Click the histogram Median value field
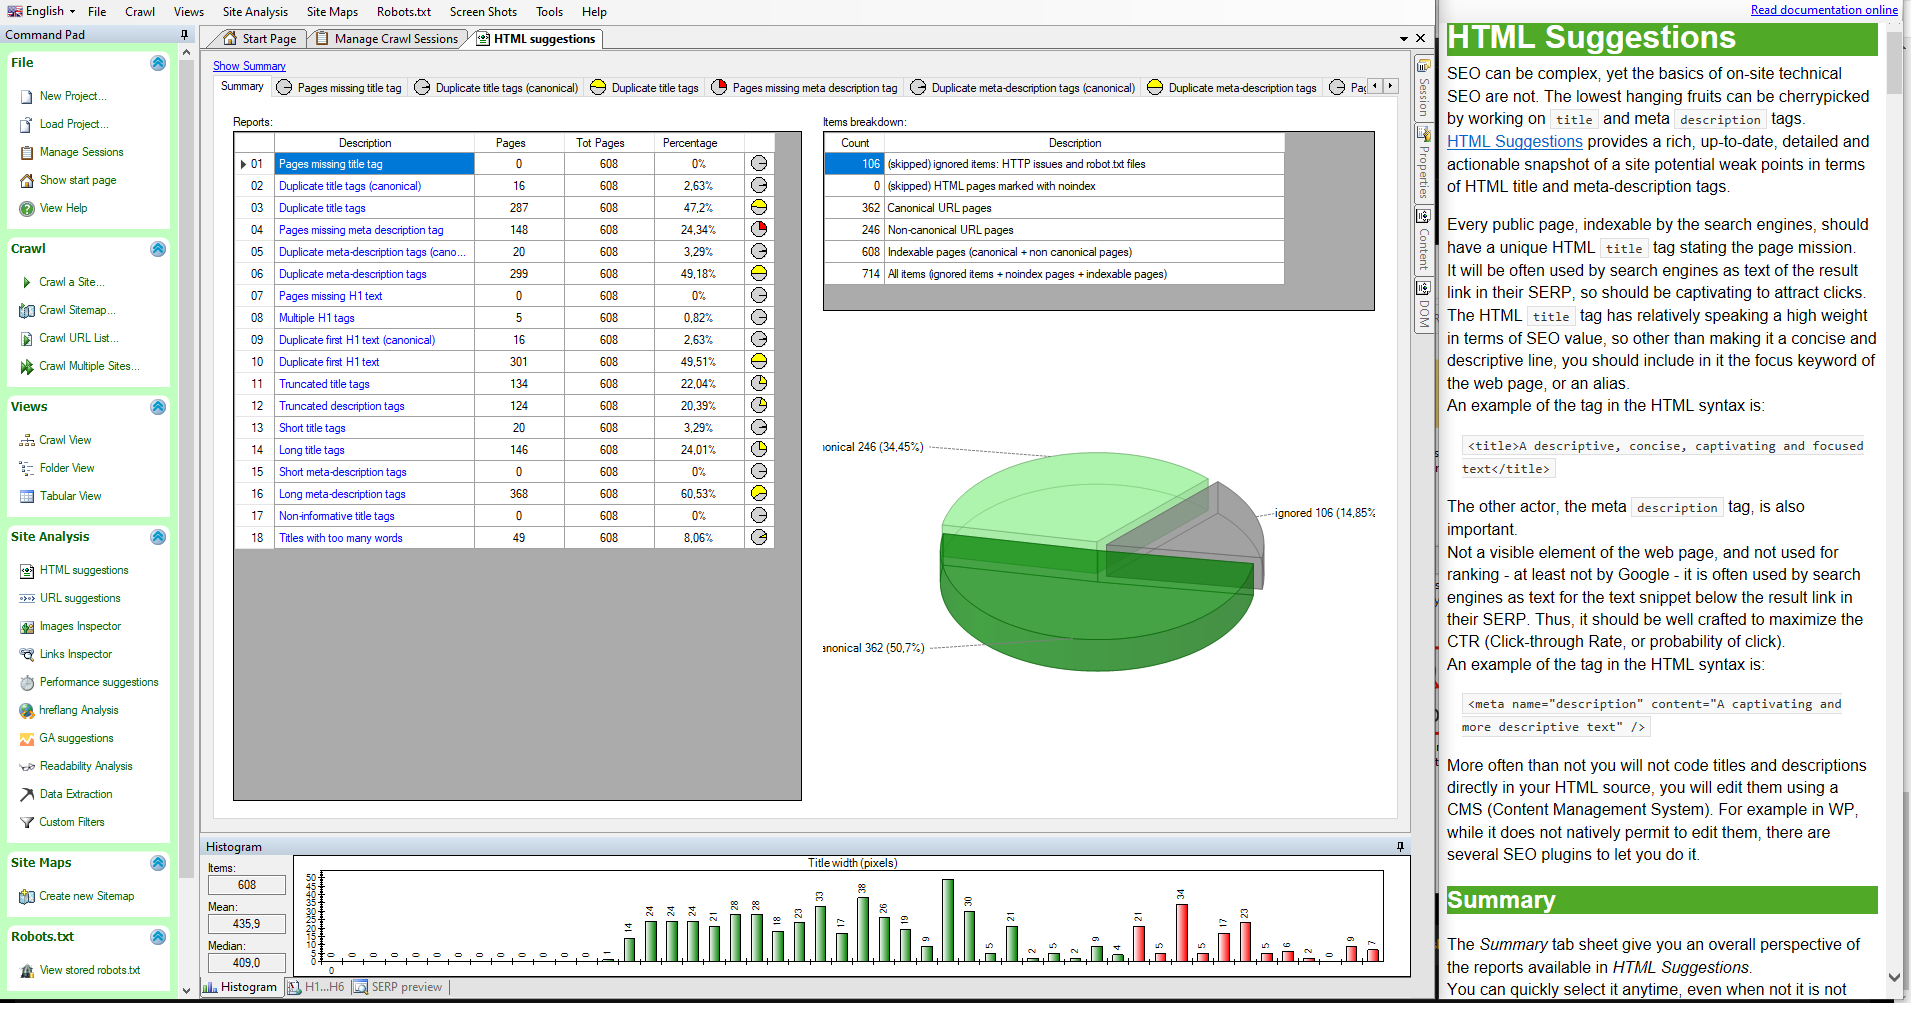1920x1036 pixels. [x=247, y=963]
